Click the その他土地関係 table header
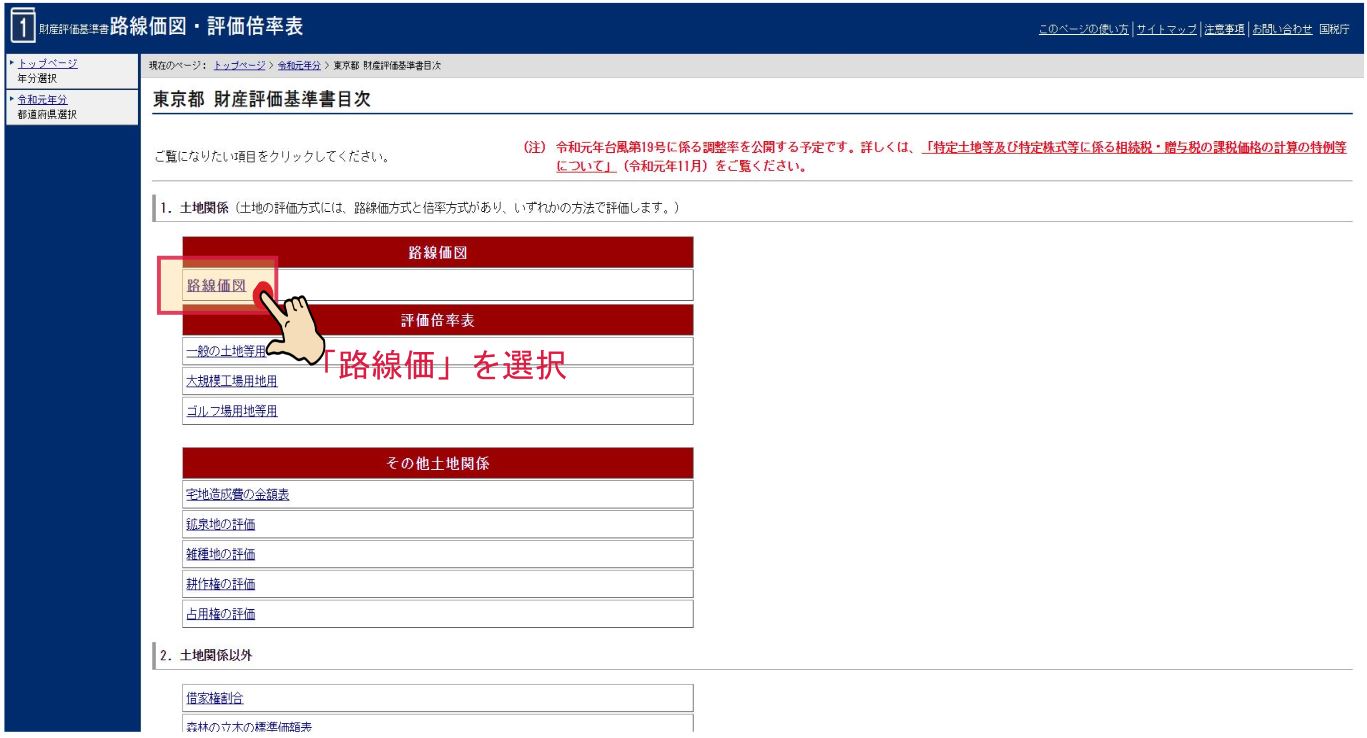Viewport: 1367px width, 738px height. [438, 463]
